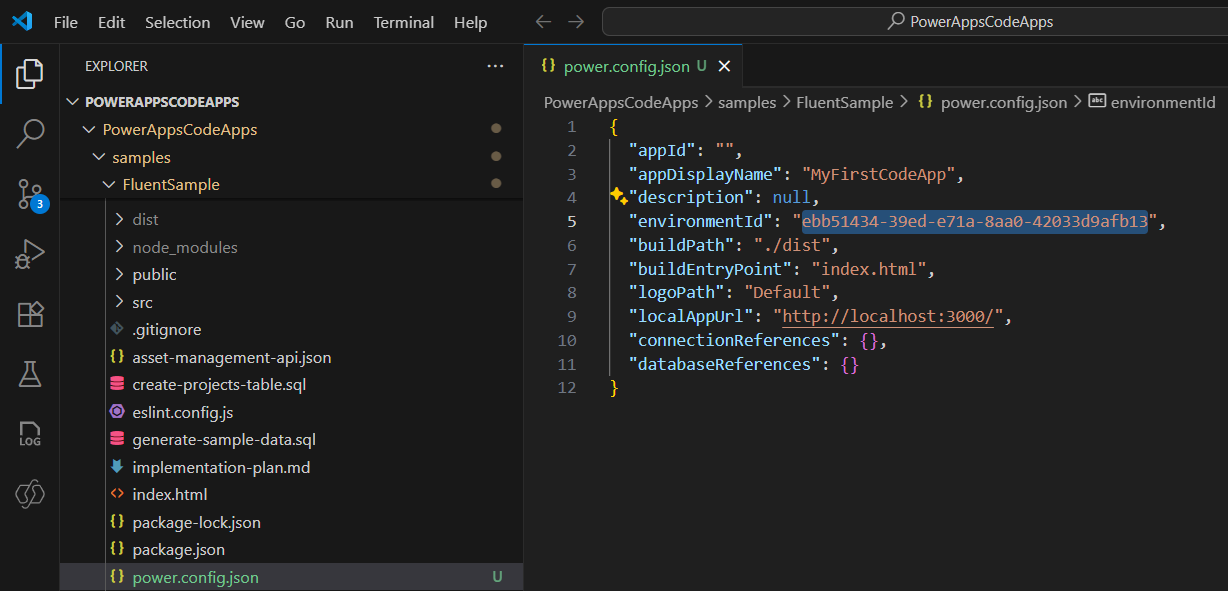Click the sparkle AI icon on line 4
This screenshot has height=591, width=1228.
coord(618,197)
